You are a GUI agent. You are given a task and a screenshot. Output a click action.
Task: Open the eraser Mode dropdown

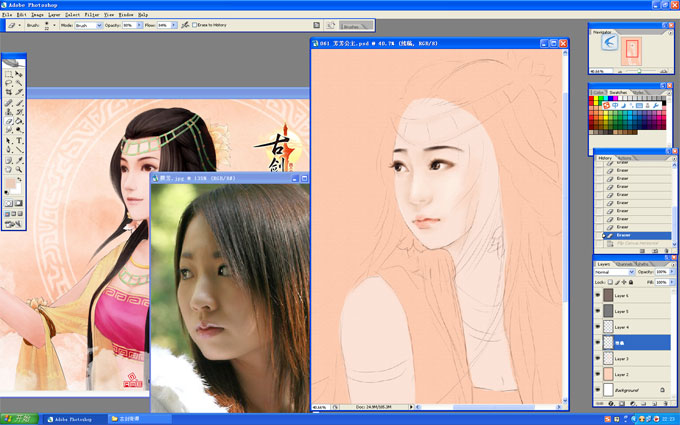click(x=88, y=26)
